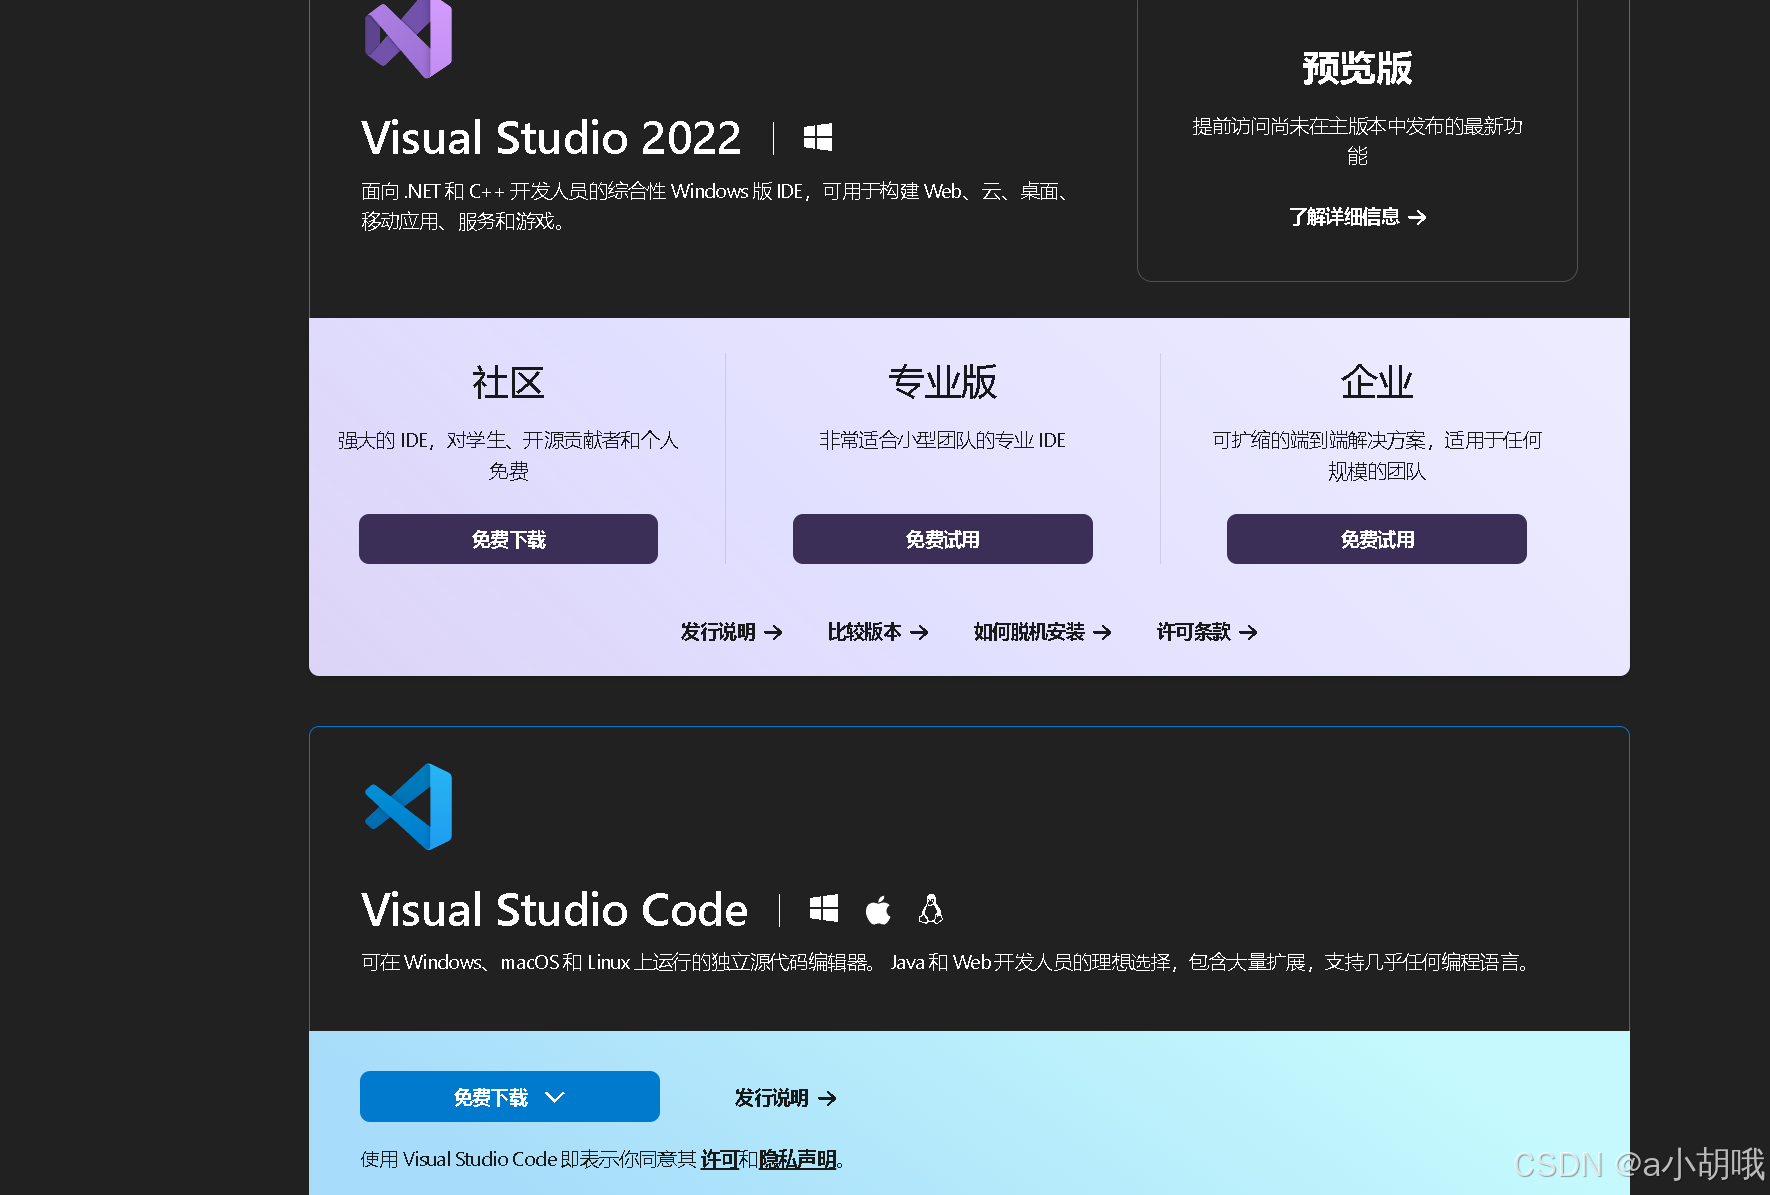The height and width of the screenshot is (1195, 1770).
Task: Click the 专业版 edition heading
Action: click(943, 381)
